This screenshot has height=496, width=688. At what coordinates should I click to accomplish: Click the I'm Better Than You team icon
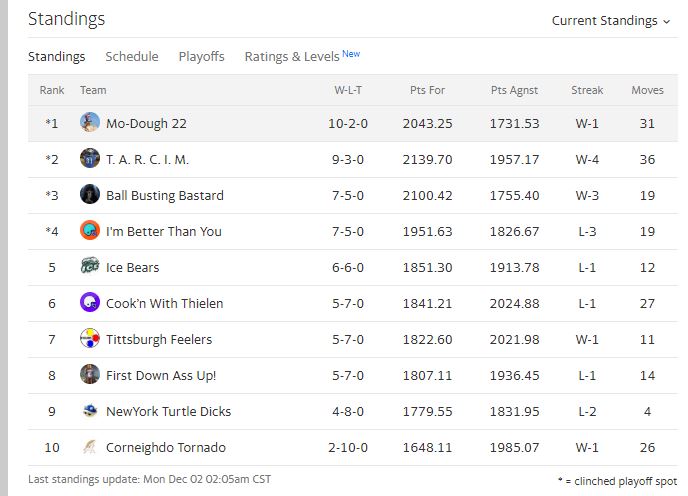pyautogui.click(x=90, y=231)
